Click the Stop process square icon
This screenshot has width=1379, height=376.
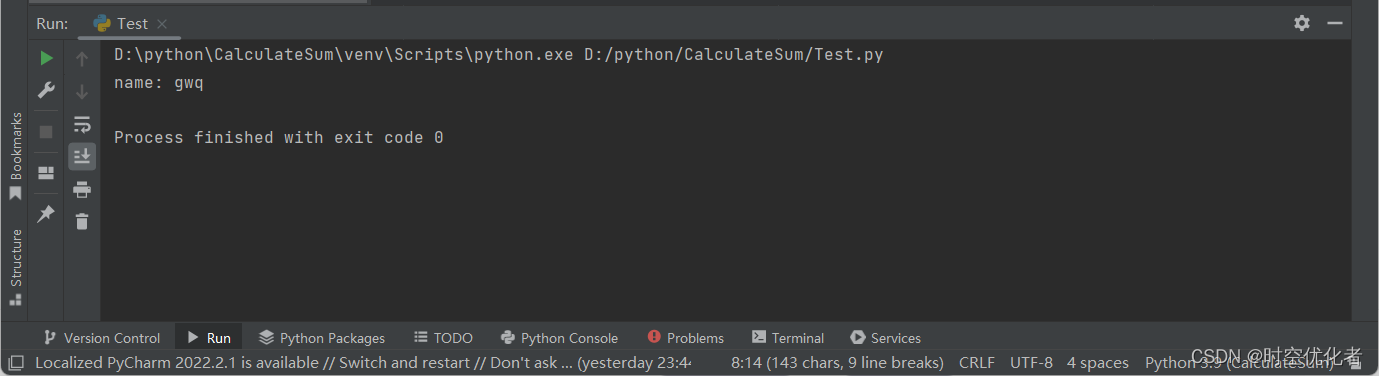click(x=46, y=132)
